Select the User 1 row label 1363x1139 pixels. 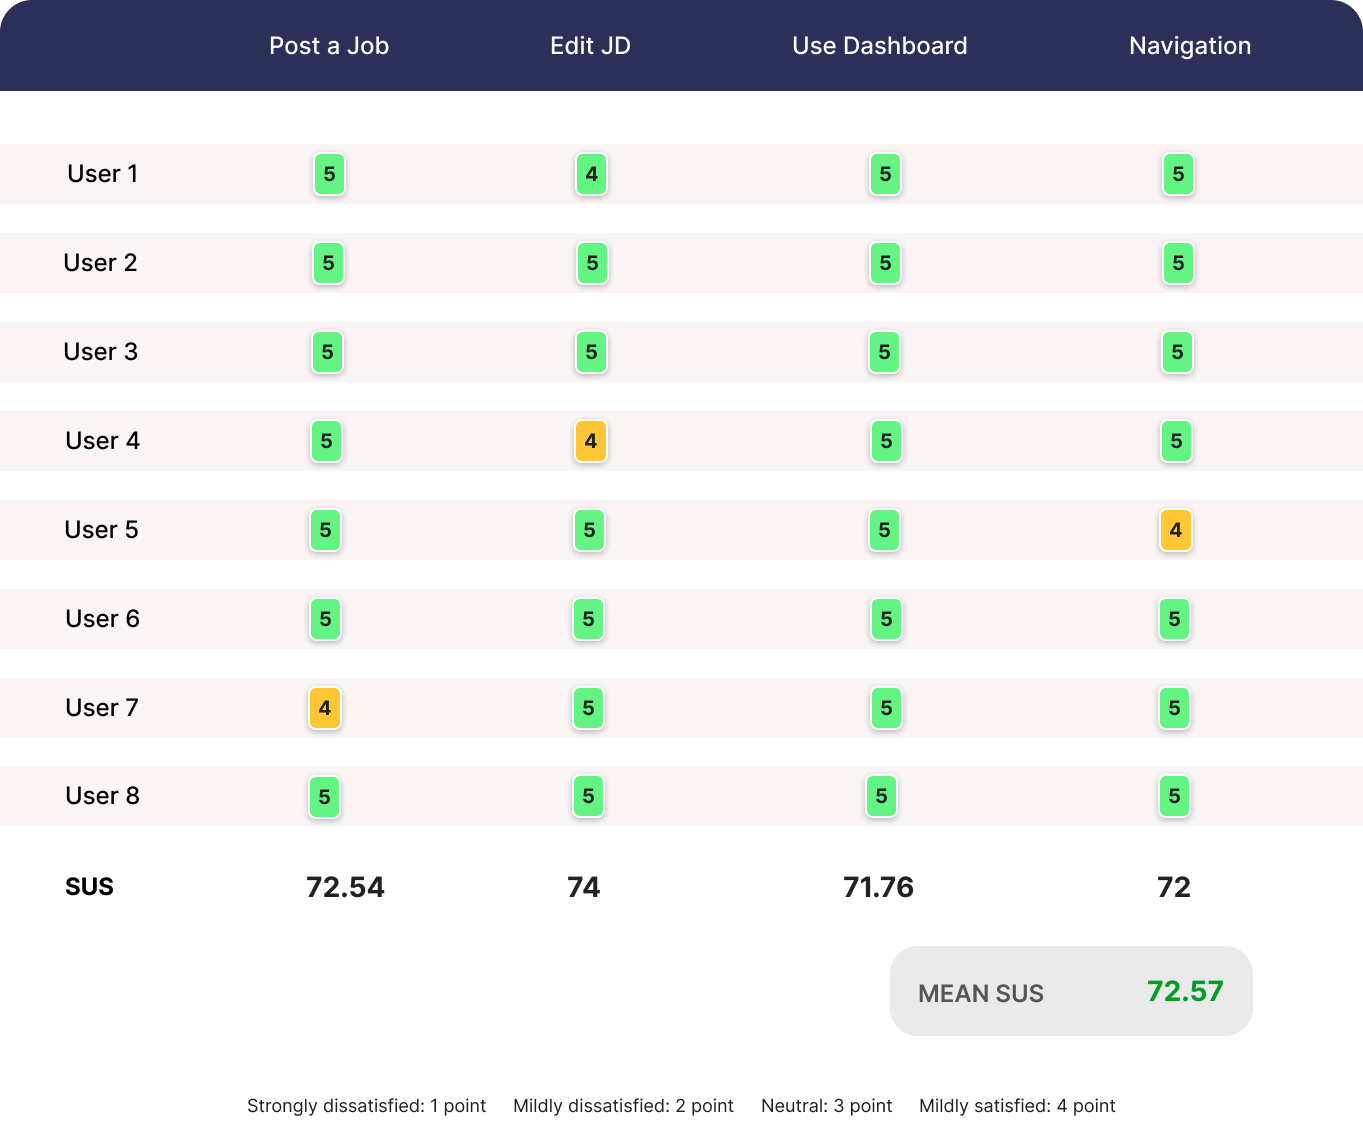point(102,174)
